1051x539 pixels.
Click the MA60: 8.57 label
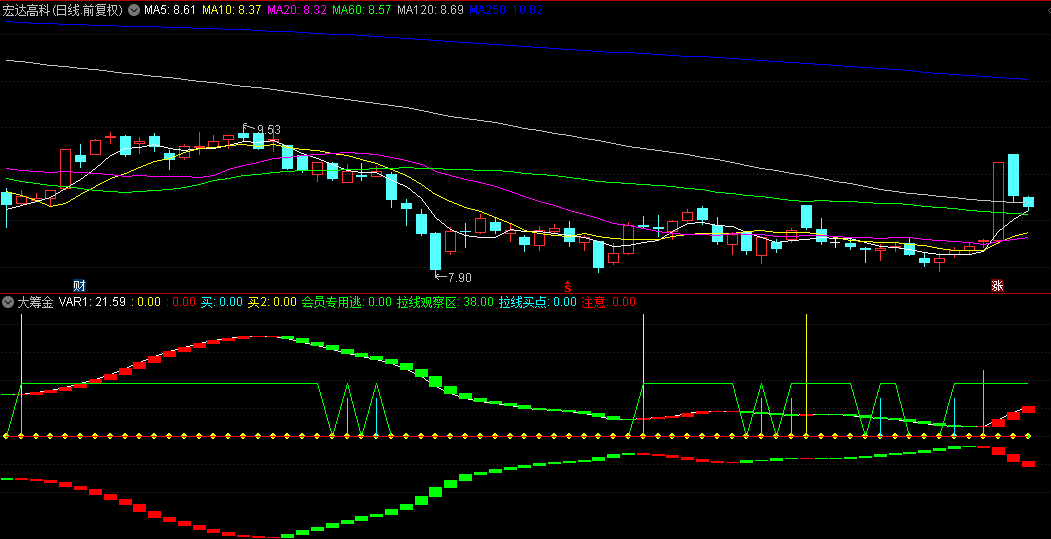click(x=362, y=10)
